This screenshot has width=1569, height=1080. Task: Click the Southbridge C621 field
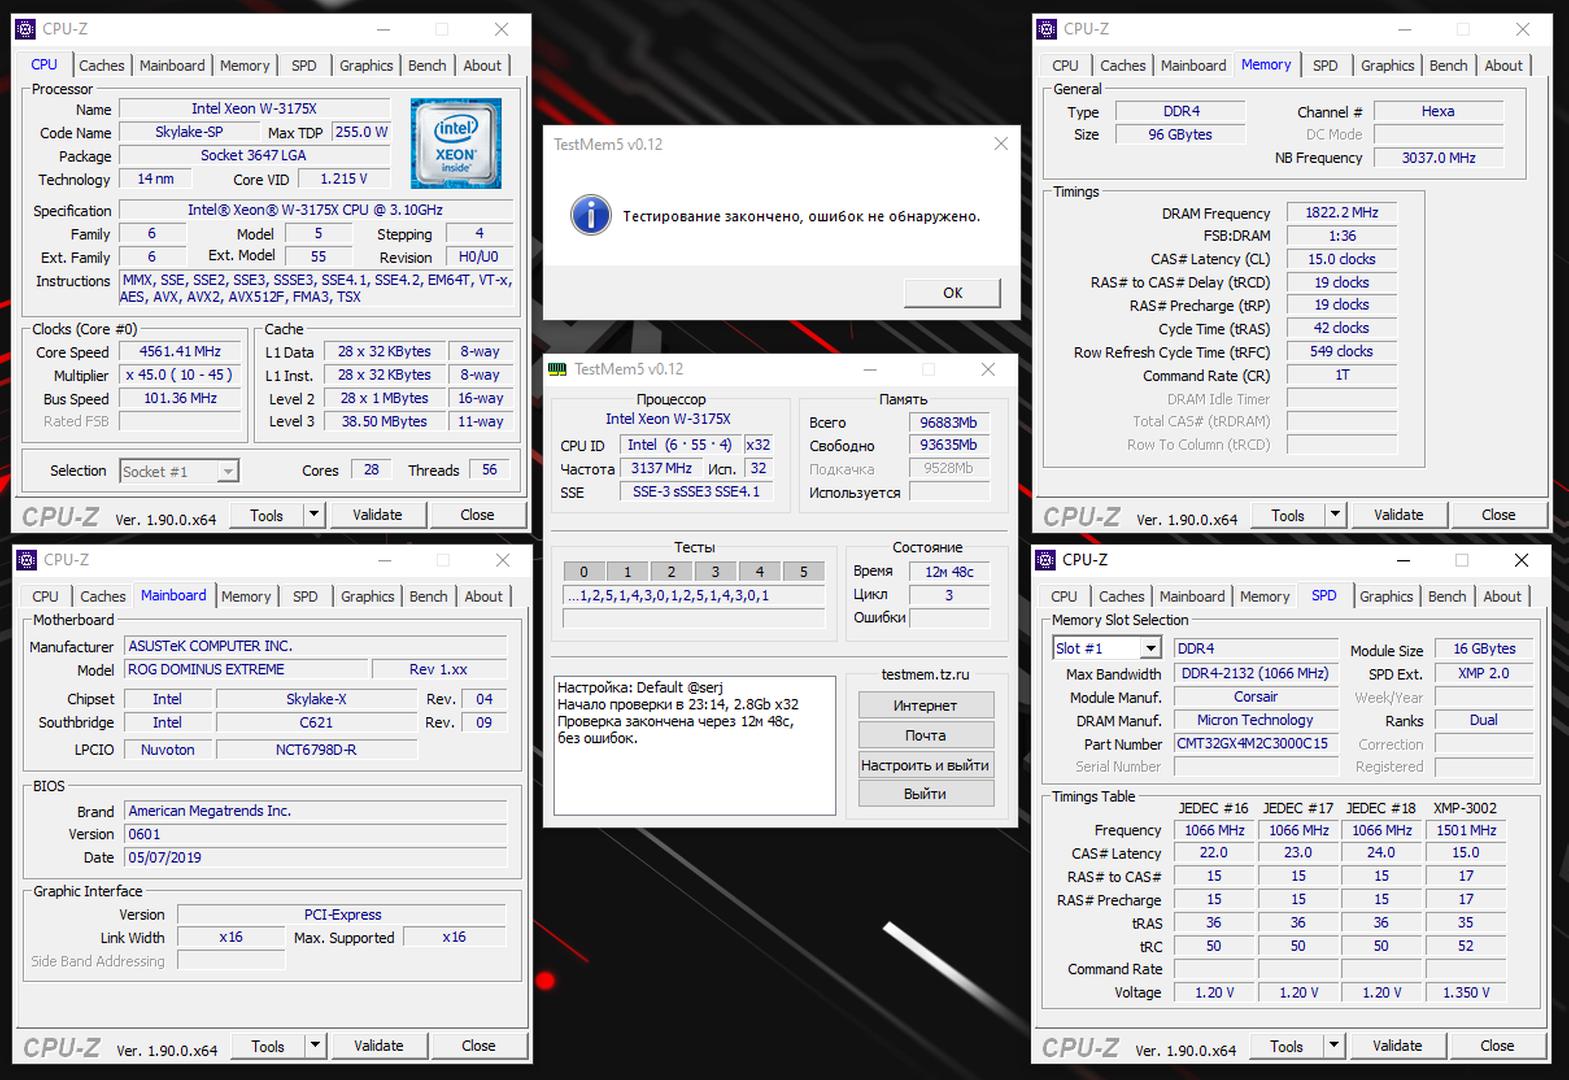[x=316, y=723]
